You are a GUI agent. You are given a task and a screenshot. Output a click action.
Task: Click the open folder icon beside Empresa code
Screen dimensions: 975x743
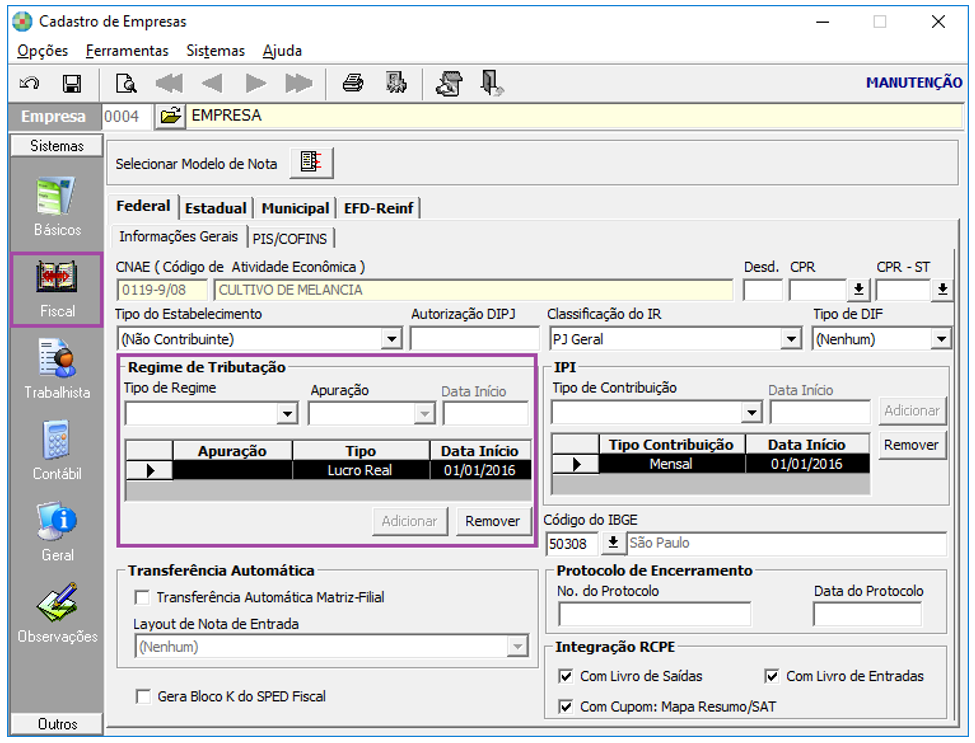pyautogui.click(x=170, y=116)
